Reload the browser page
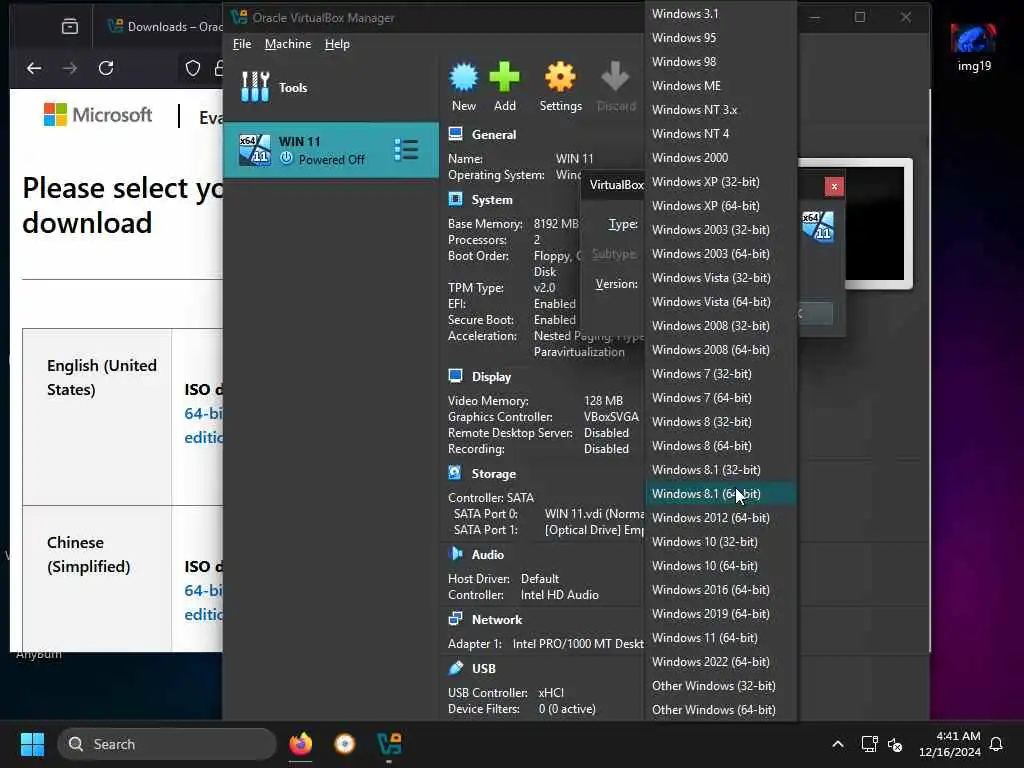 pos(106,68)
